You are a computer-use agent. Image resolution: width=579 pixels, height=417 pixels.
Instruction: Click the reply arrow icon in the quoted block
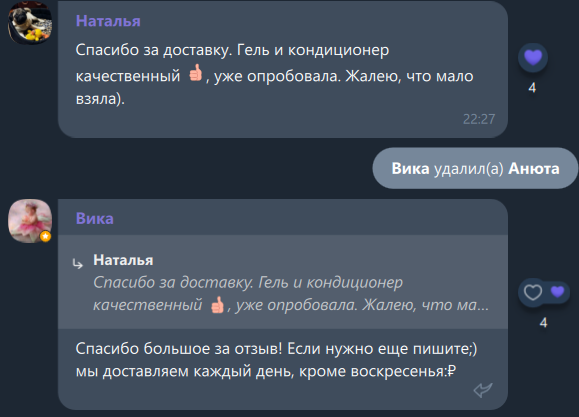78,264
